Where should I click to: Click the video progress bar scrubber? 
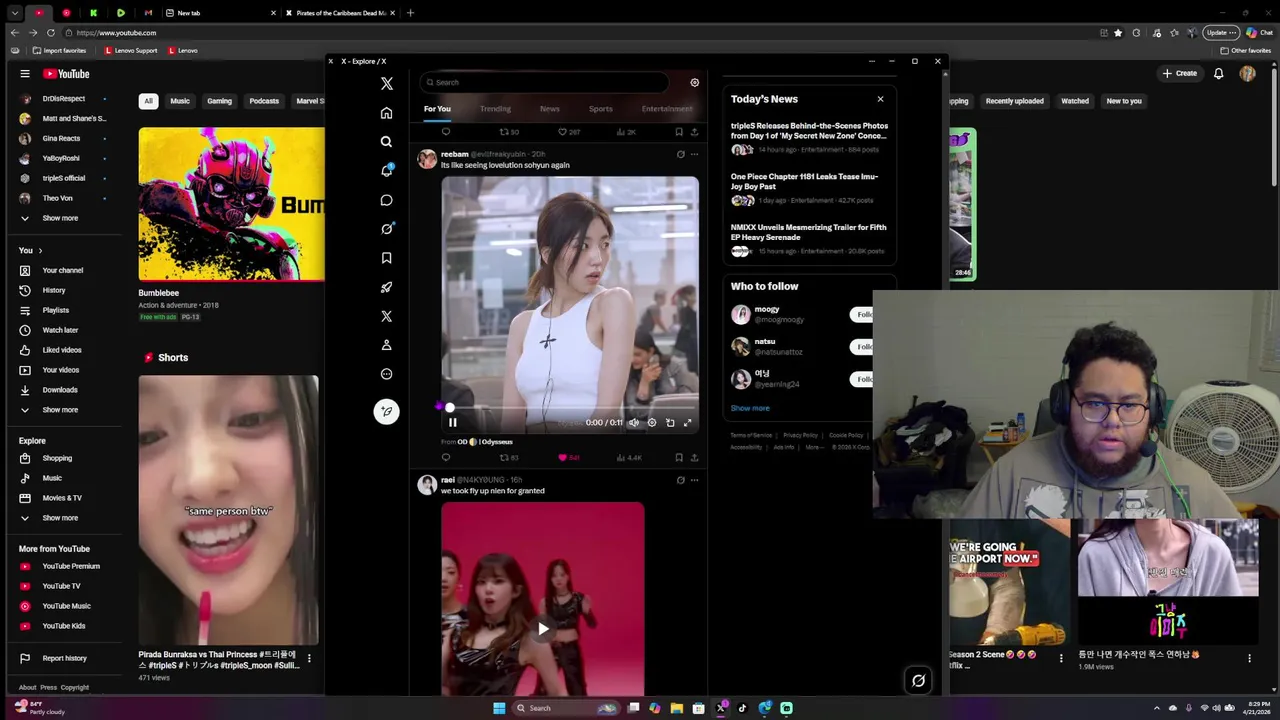[449, 407]
